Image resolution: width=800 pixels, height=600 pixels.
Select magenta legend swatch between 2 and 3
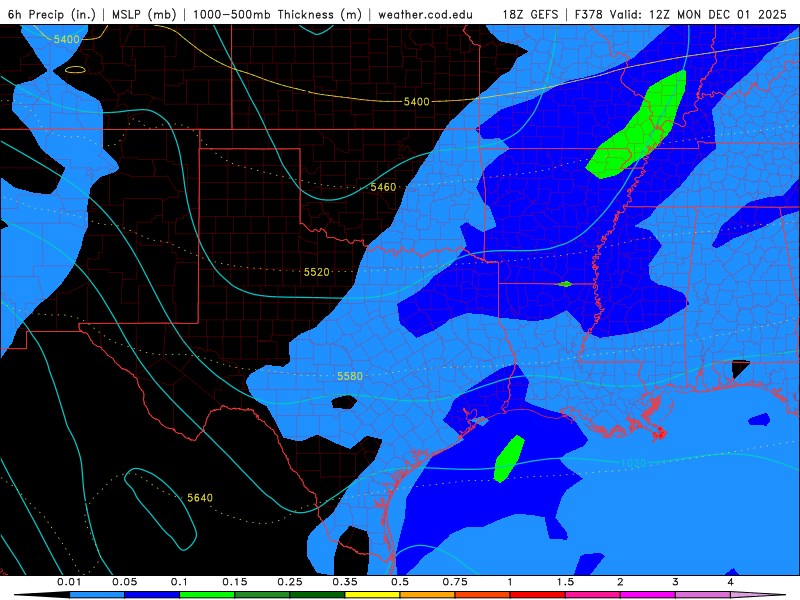pyautogui.click(x=648, y=595)
